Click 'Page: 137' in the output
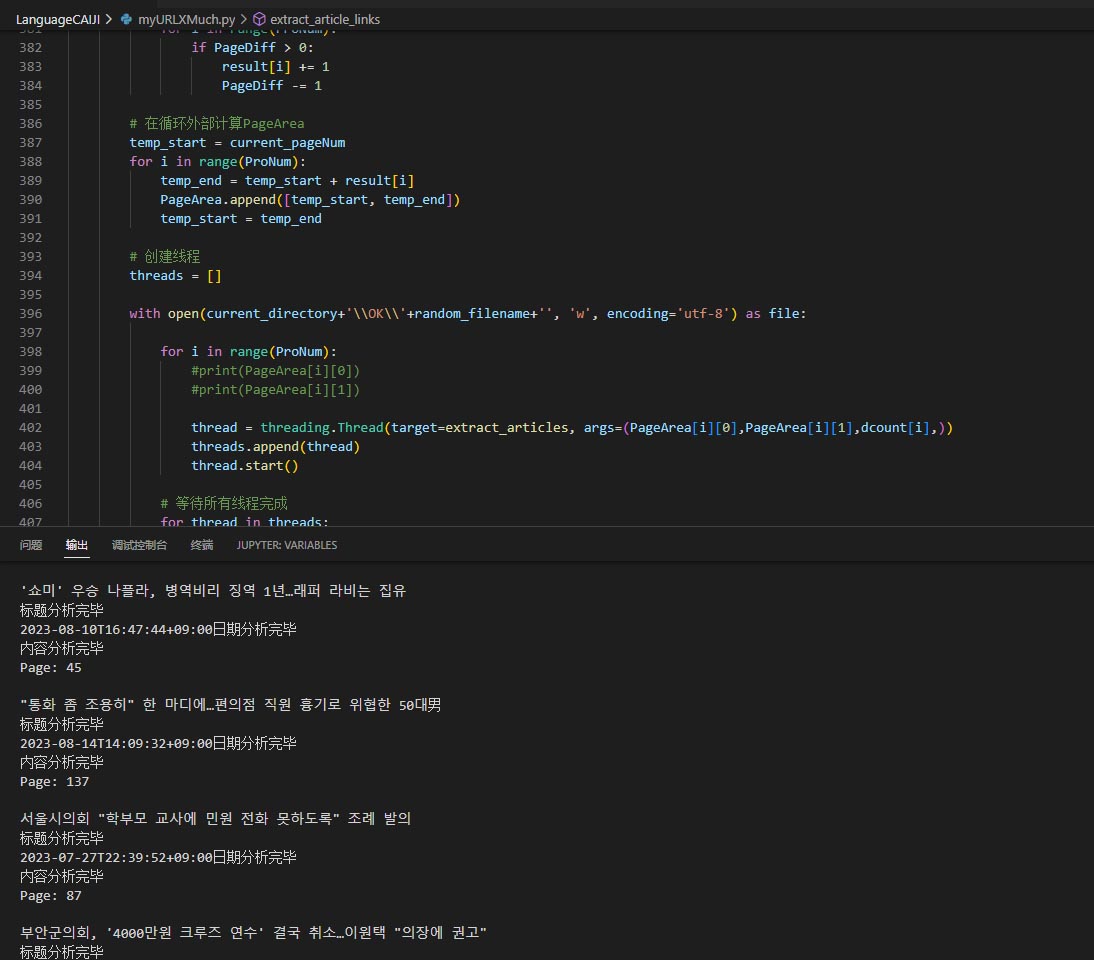1094x960 pixels. [51, 781]
